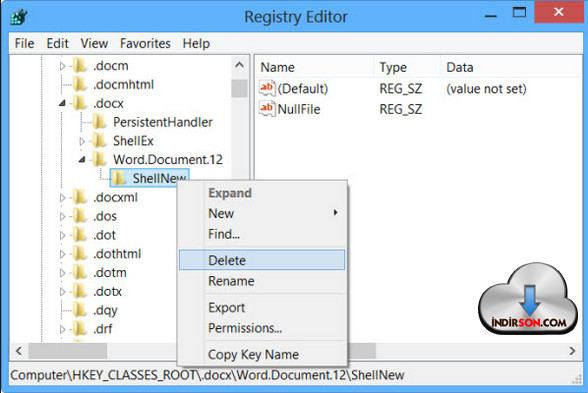Click the ShellNew folder icon
The image size is (588, 393).
click(x=119, y=178)
